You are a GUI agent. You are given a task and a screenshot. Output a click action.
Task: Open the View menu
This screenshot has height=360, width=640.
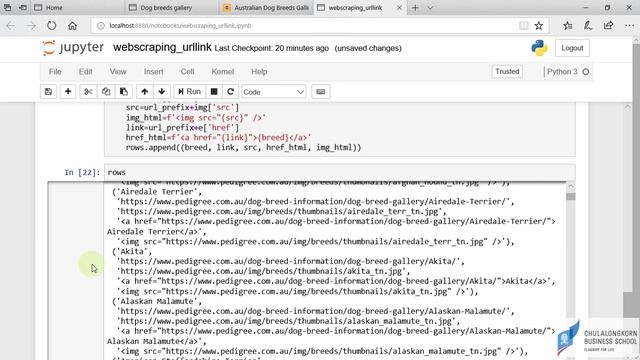118,72
